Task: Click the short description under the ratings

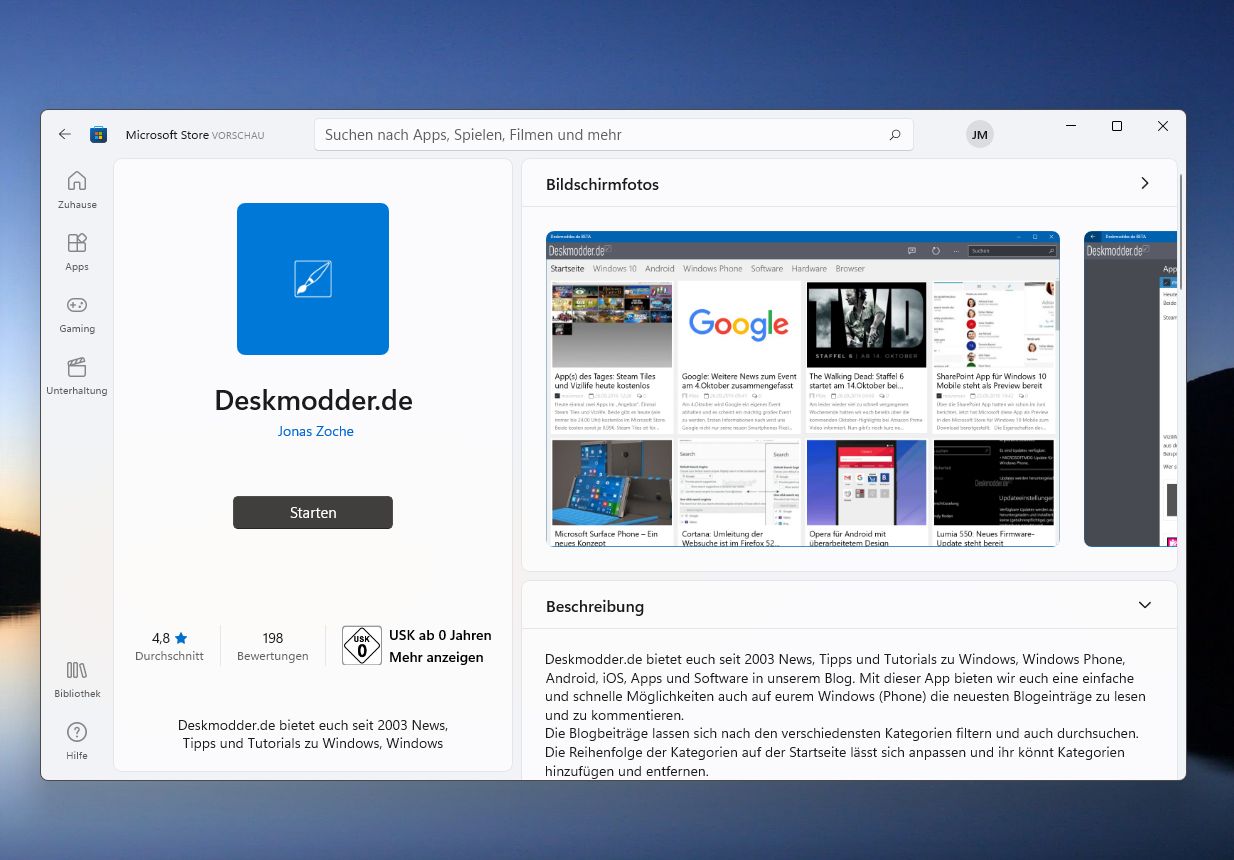Action: pos(313,734)
